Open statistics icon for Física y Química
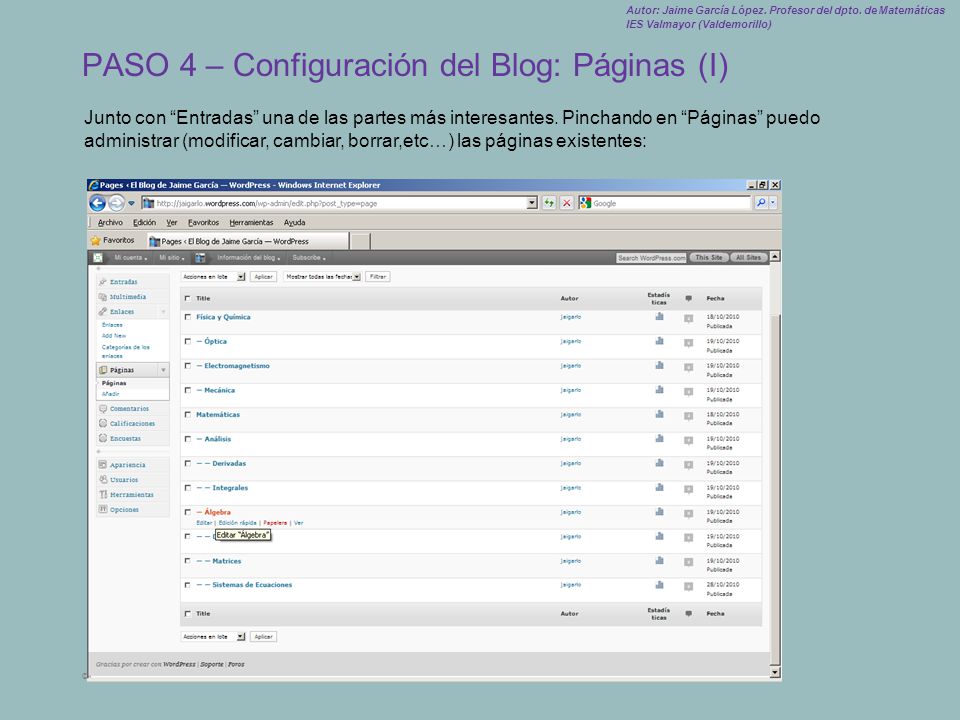 [659, 317]
